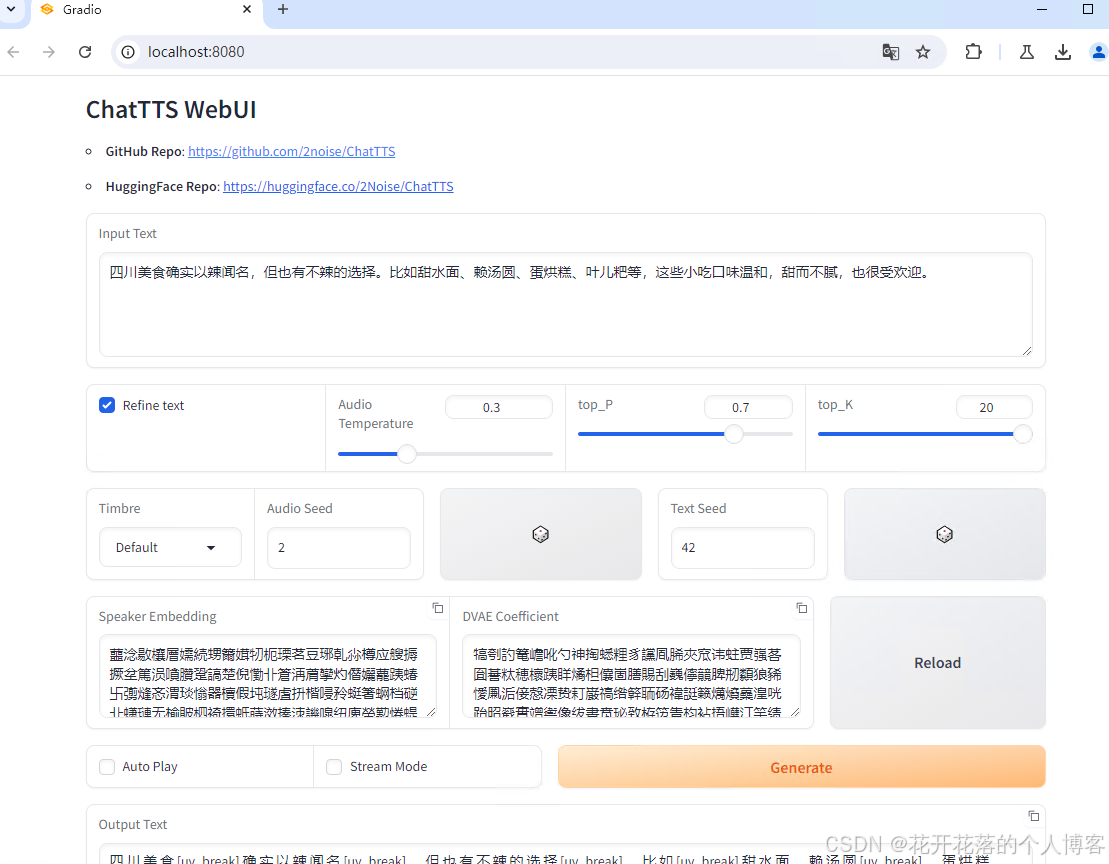This screenshot has height=864, width=1109.
Task: Roll the dice for a random Audio Seed
Action: pos(540,534)
